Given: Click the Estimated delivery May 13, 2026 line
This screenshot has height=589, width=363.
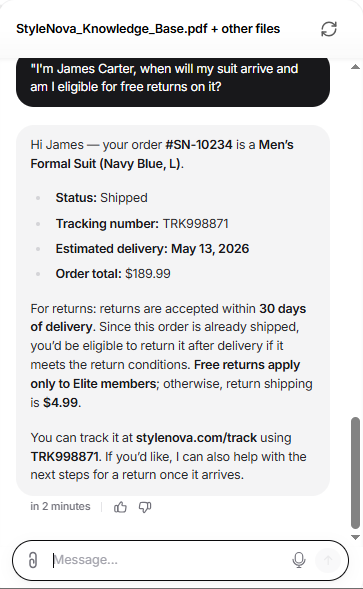Looking at the screenshot, I should 152,249.
